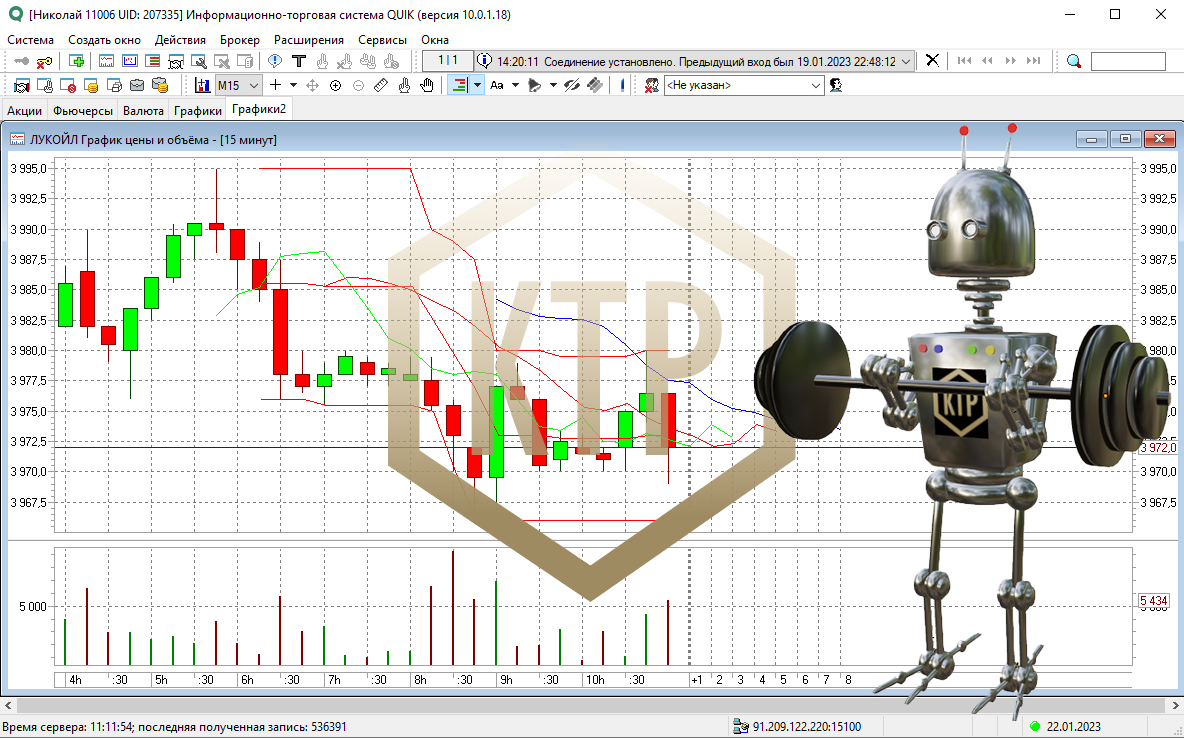
Task: Click the window icon with a handshake overlay
Action: (176, 61)
